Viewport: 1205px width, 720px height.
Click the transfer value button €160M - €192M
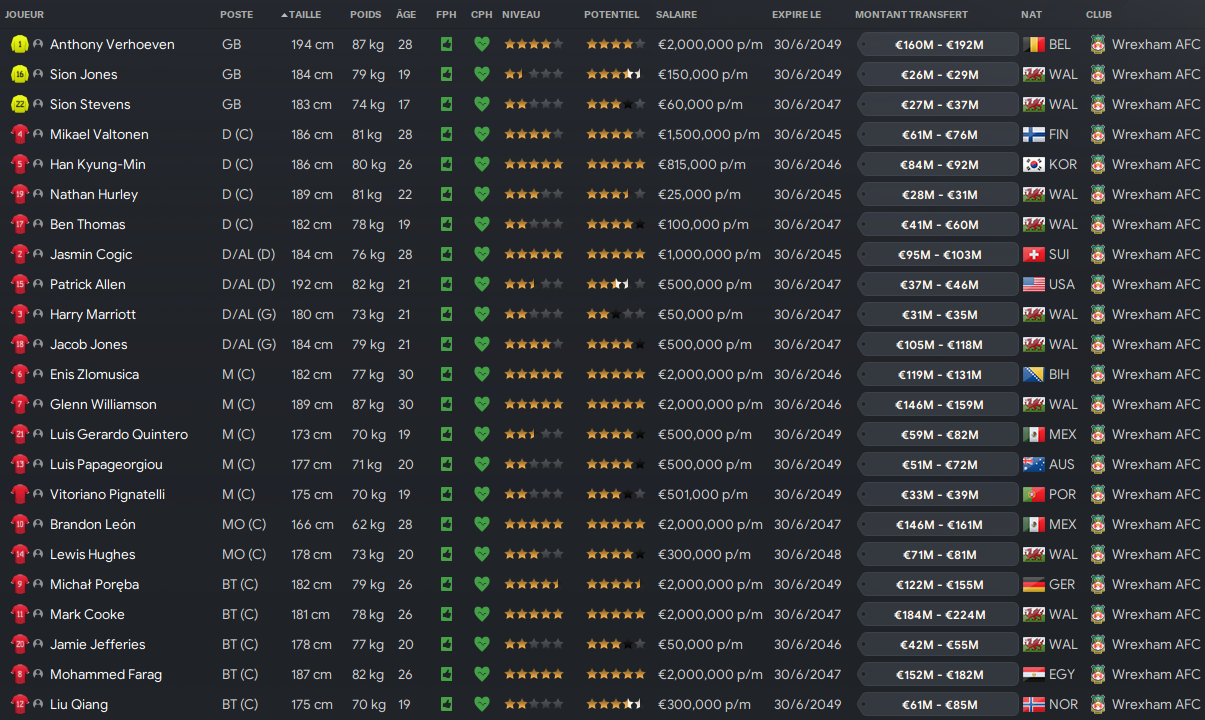pos(938,45)
